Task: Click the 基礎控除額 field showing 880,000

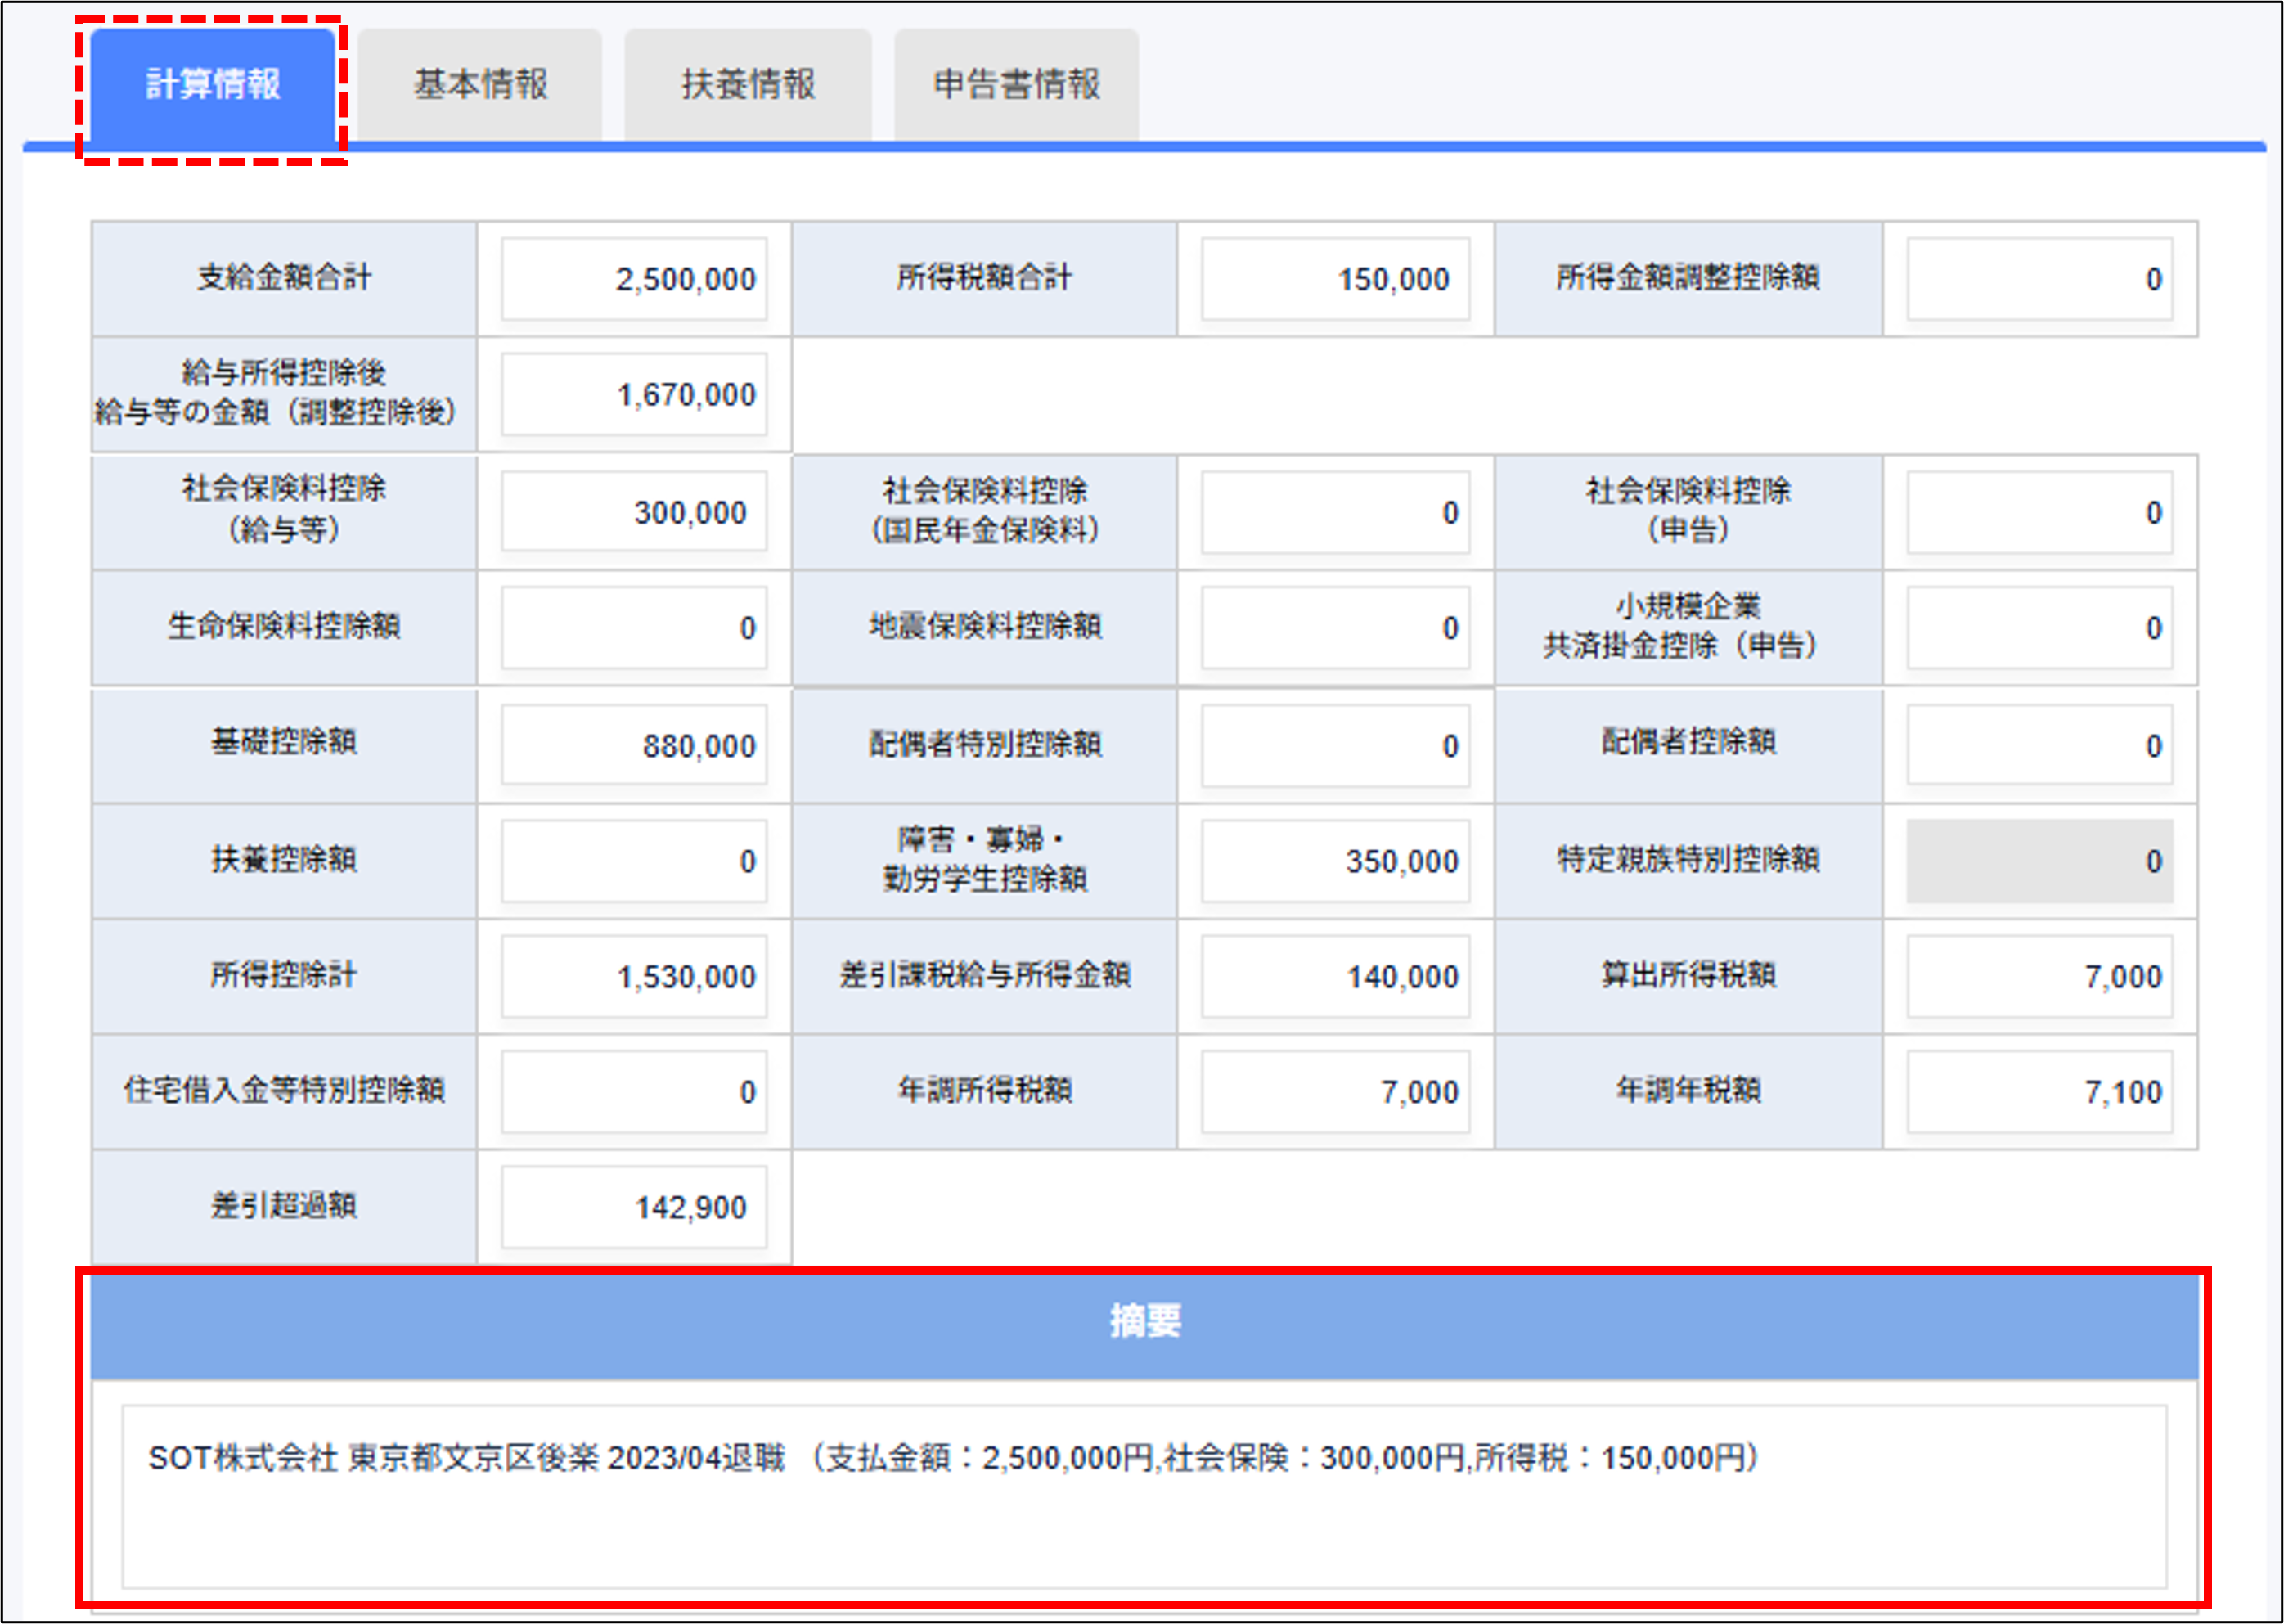Action: click(x=632, y=745)
